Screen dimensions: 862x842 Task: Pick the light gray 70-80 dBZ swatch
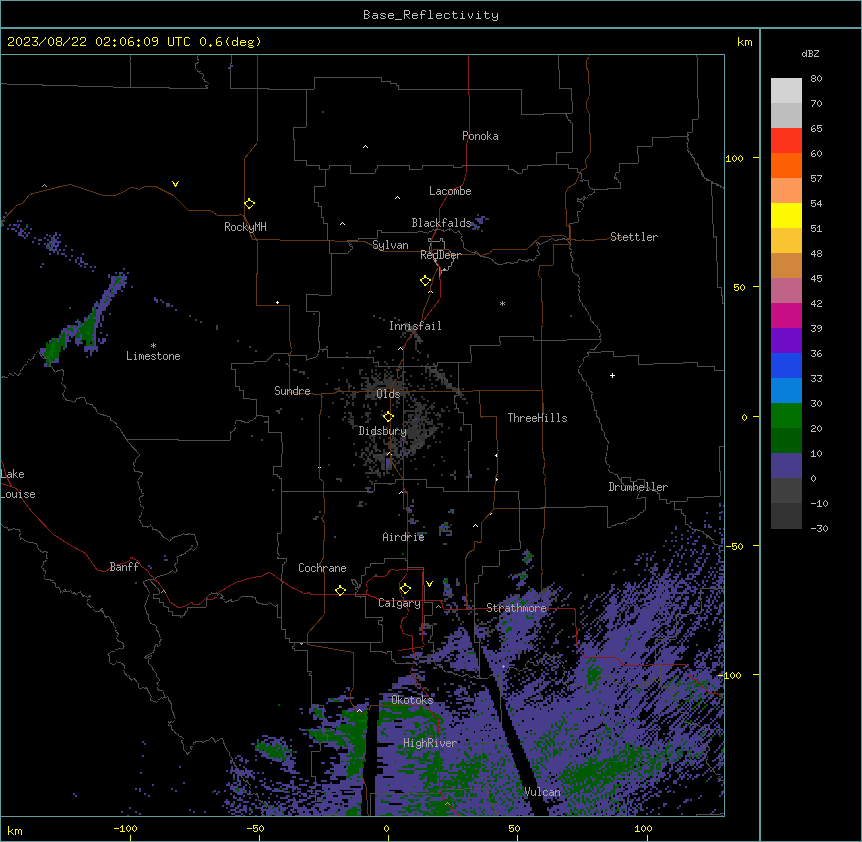pyautogui.click(x=786, y=91)
